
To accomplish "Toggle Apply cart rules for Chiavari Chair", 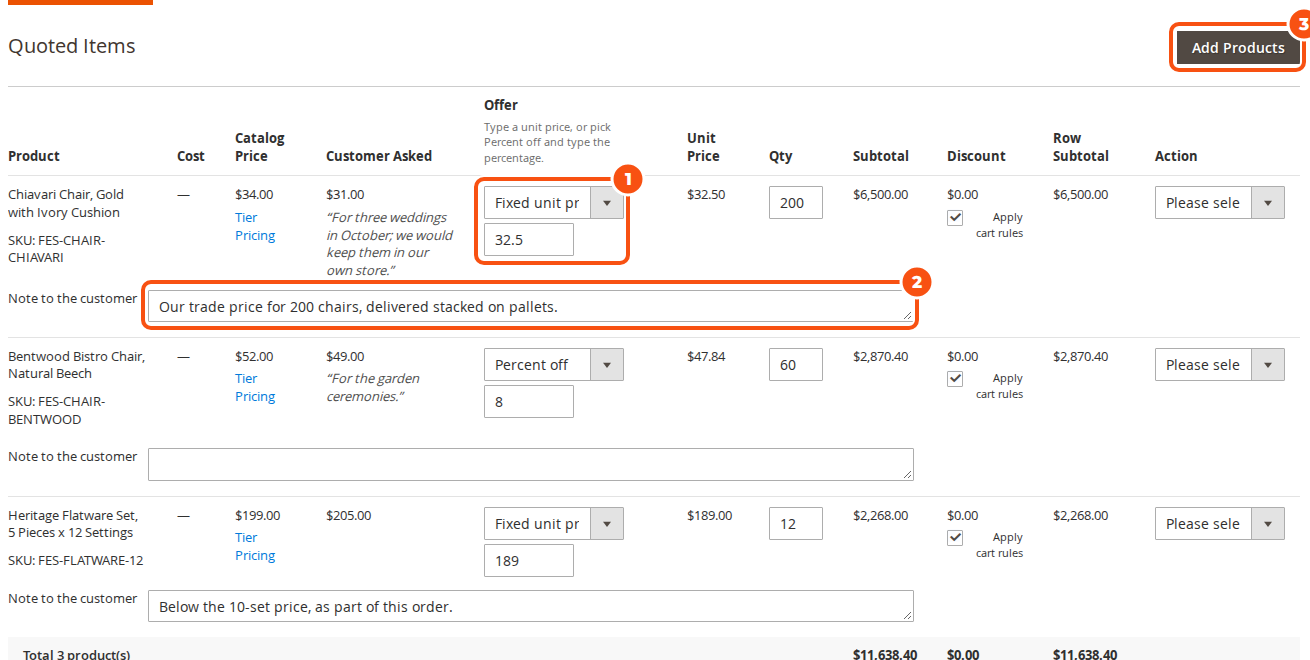I will pyautogui.click(x=955, y=218).
